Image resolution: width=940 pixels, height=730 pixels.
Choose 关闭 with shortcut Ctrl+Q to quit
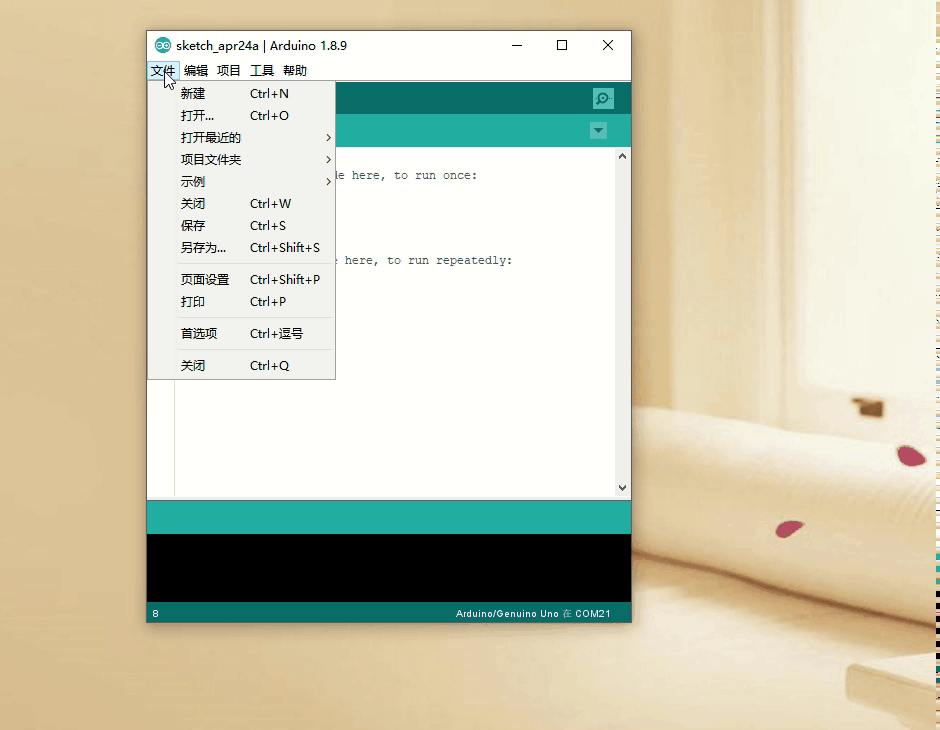pyautogui.click(x=242, y=366)
